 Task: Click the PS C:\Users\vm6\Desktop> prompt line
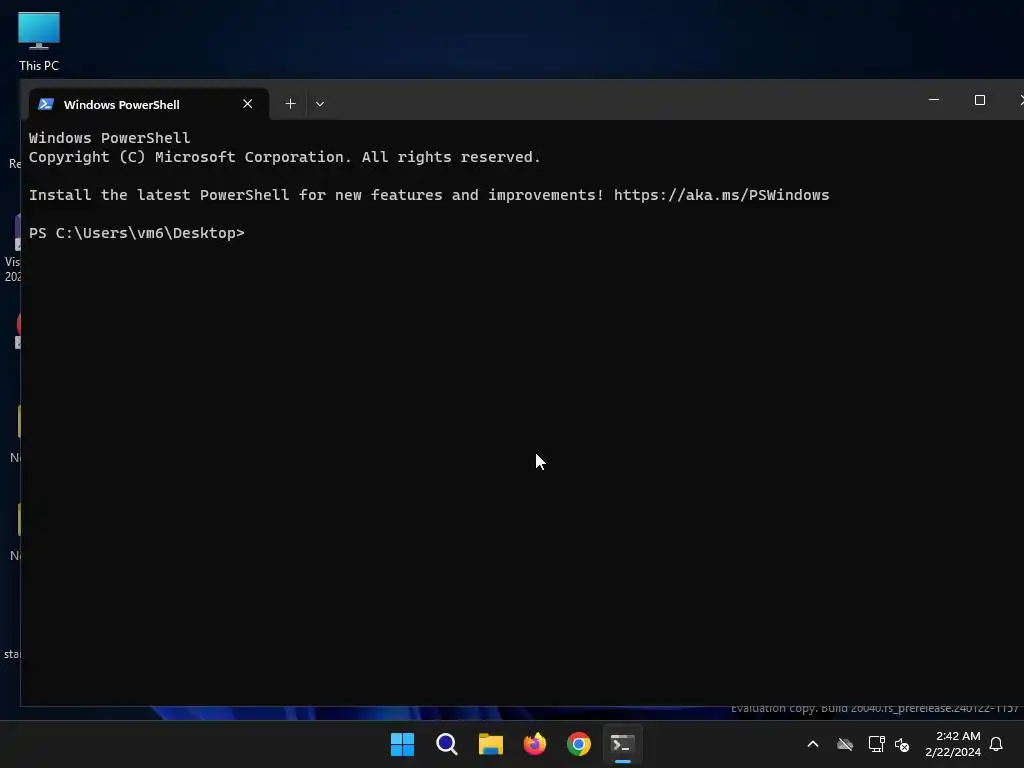point(136,233)
